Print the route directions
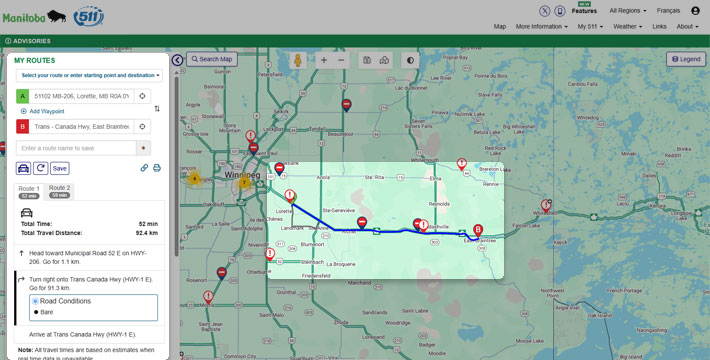The height and width of the screenshot is (360, 710). point(157,168)
